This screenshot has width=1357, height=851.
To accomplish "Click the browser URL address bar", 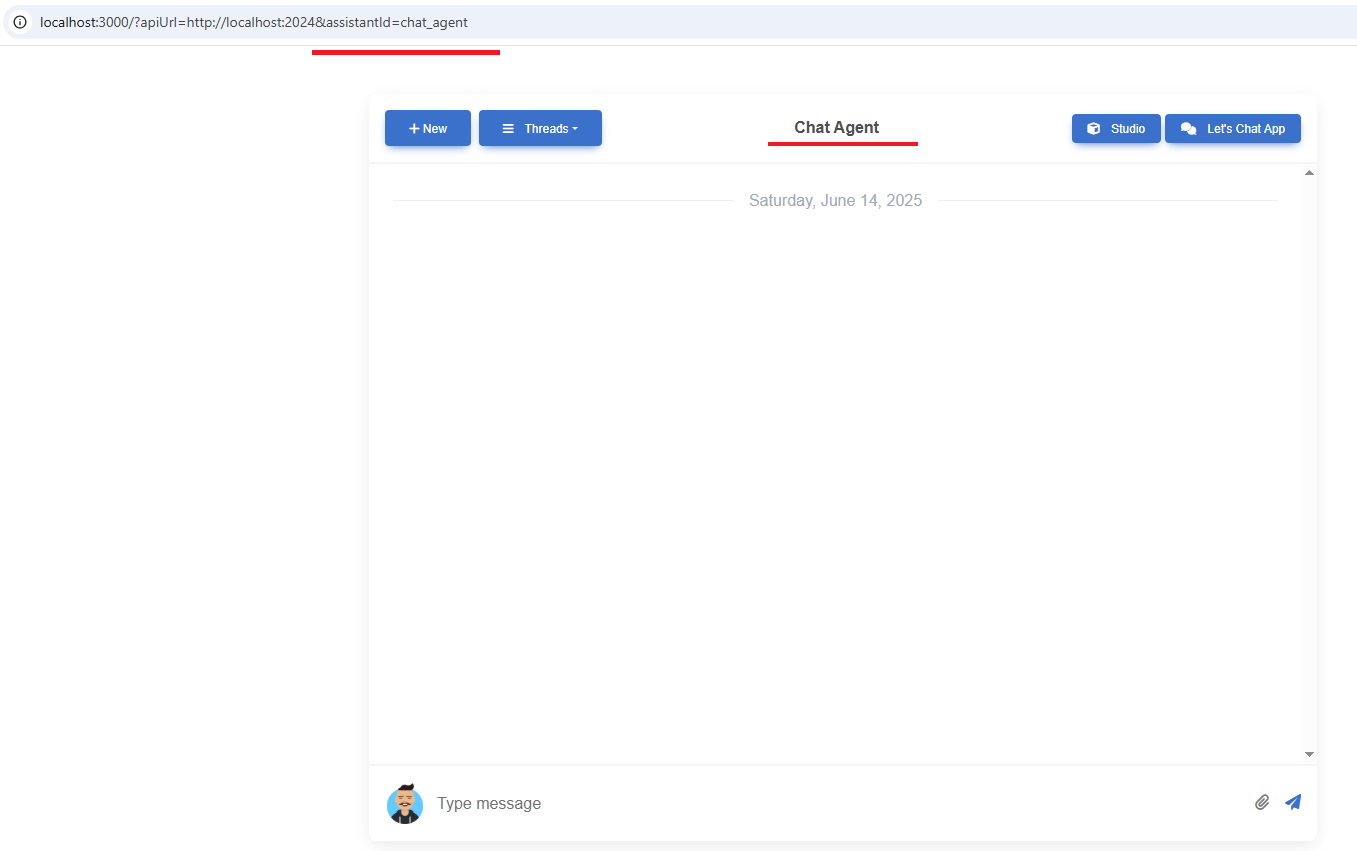I will [680, 22].
